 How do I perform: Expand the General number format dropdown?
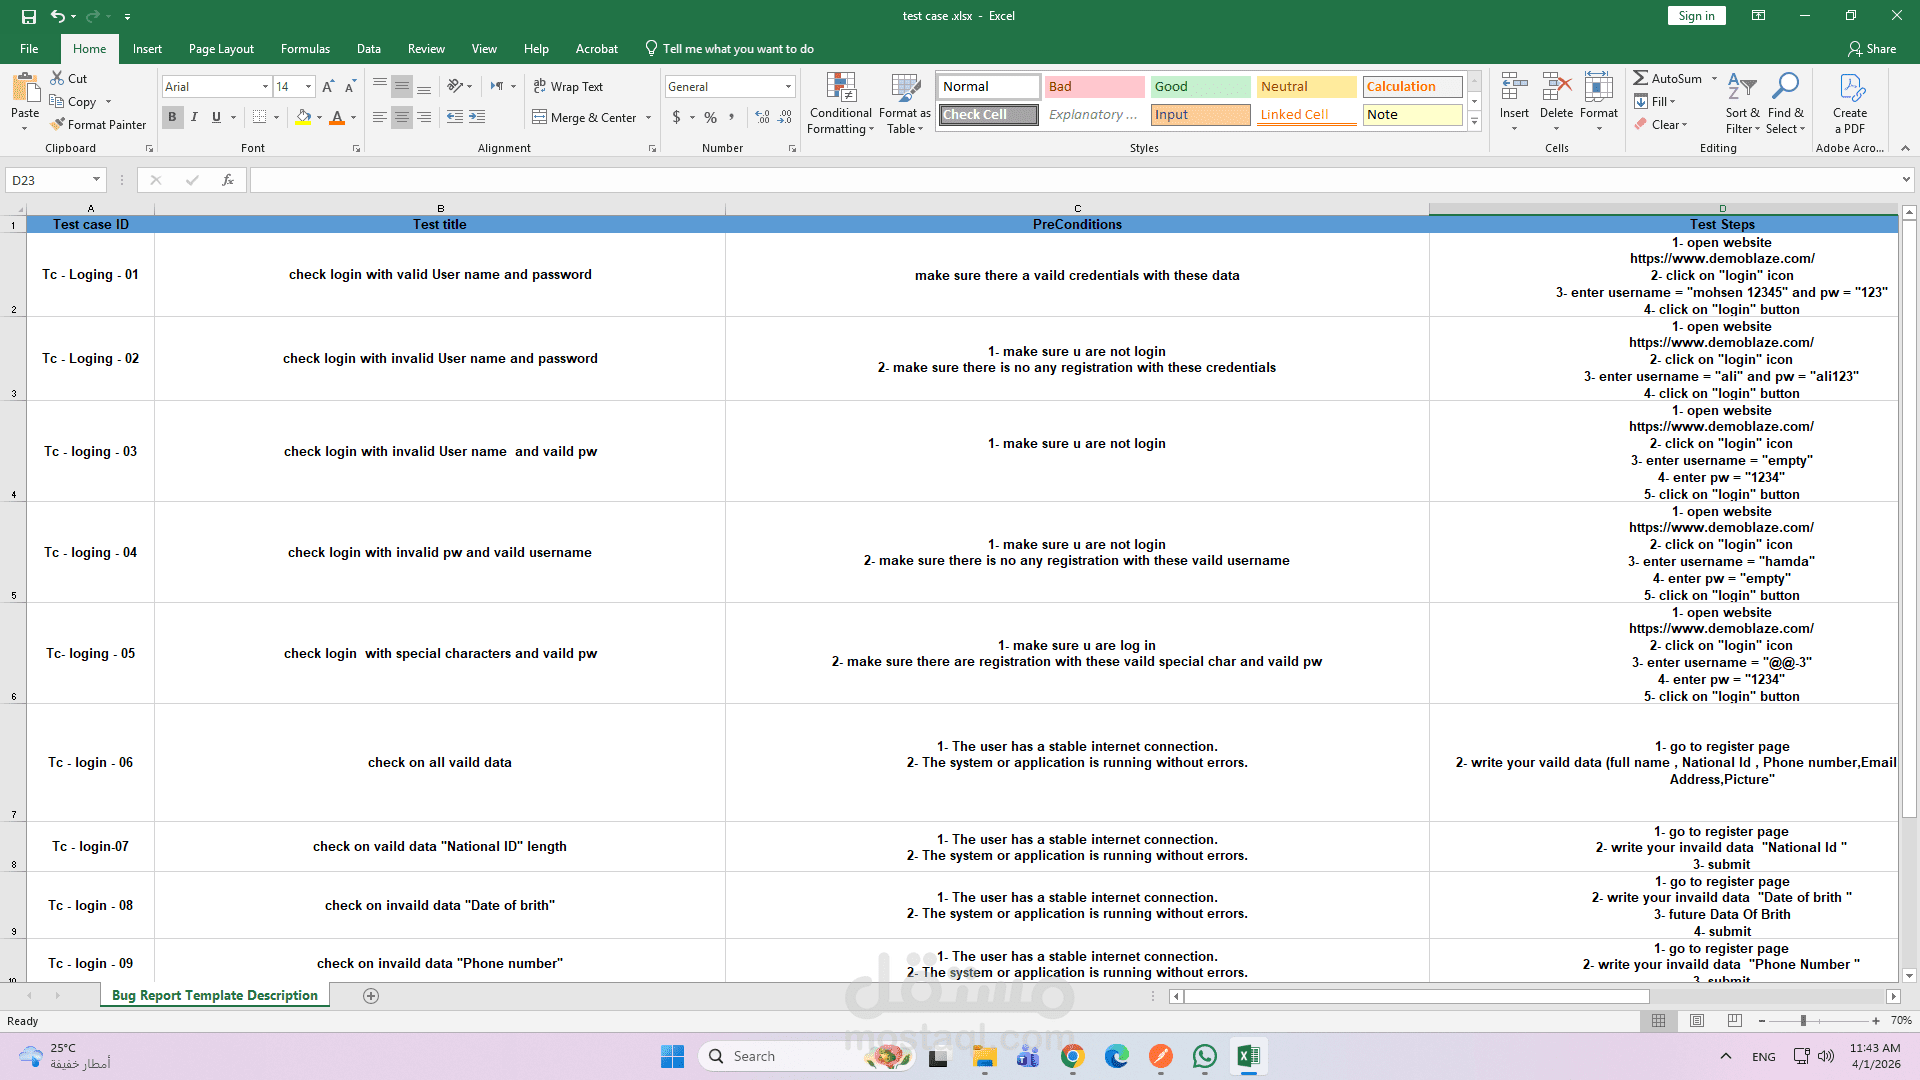tap(788, 87)
